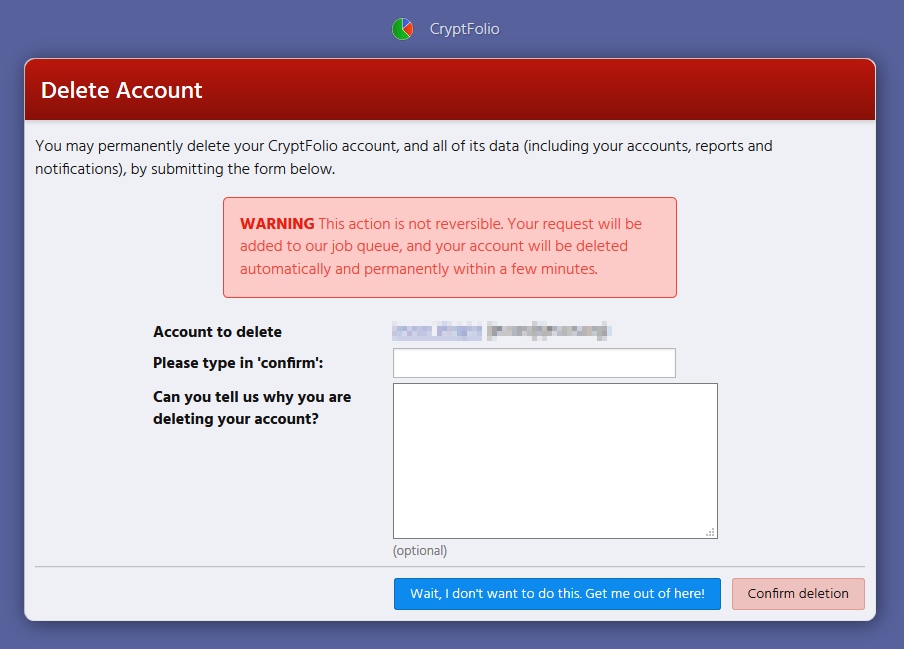Click the Delete Account heading

tap(122, 91)
